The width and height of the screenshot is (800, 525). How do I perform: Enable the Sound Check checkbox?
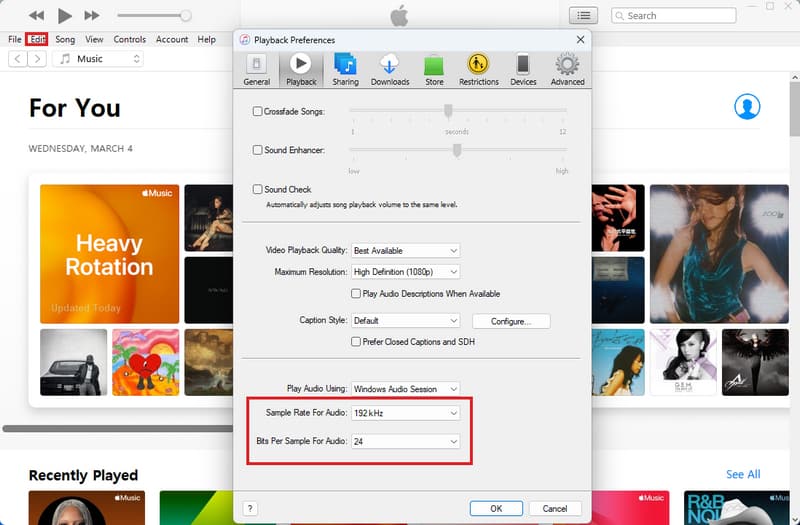coord(258,189)
